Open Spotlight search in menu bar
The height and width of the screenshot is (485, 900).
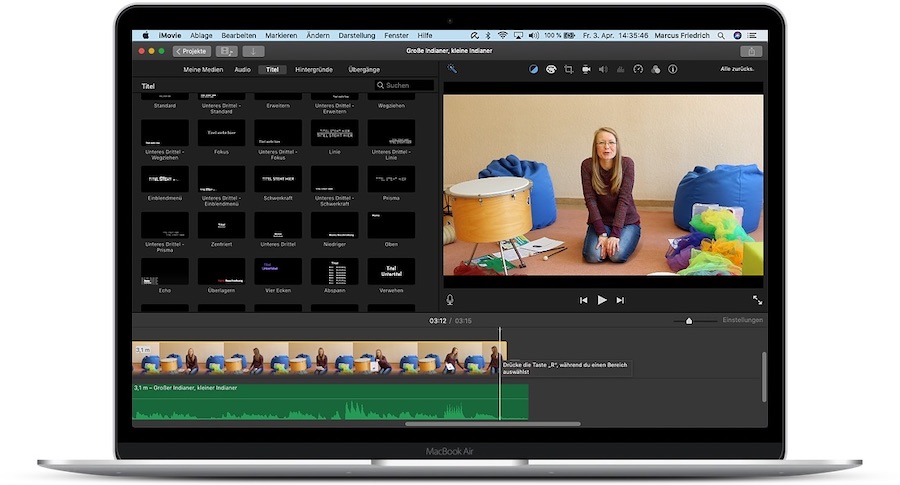(721, 36)
